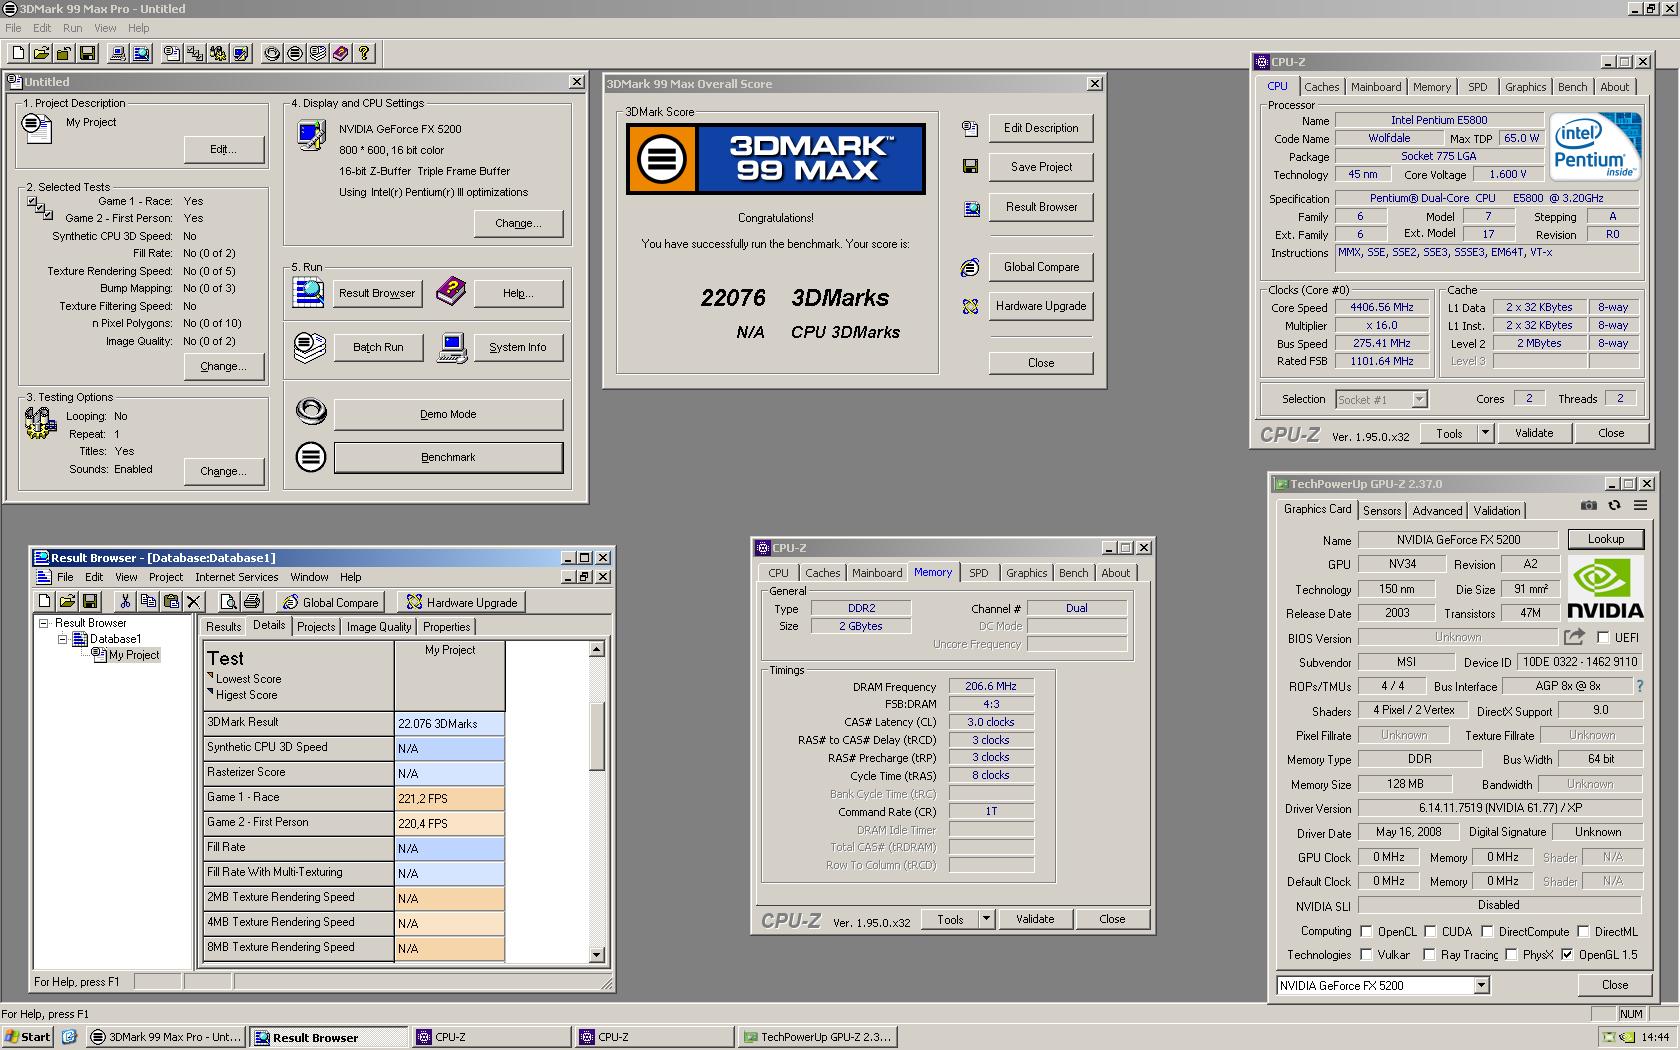Toggle the Ray Tracing checkbox in GPU-Z
The image size is (1680, 1050).
pyautogui.click(x=1430, y=955)
